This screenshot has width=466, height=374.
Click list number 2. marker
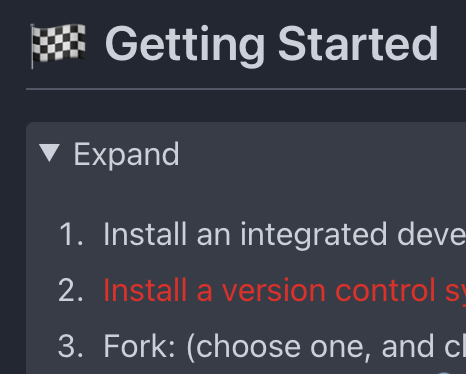click(x=71, y=291)
